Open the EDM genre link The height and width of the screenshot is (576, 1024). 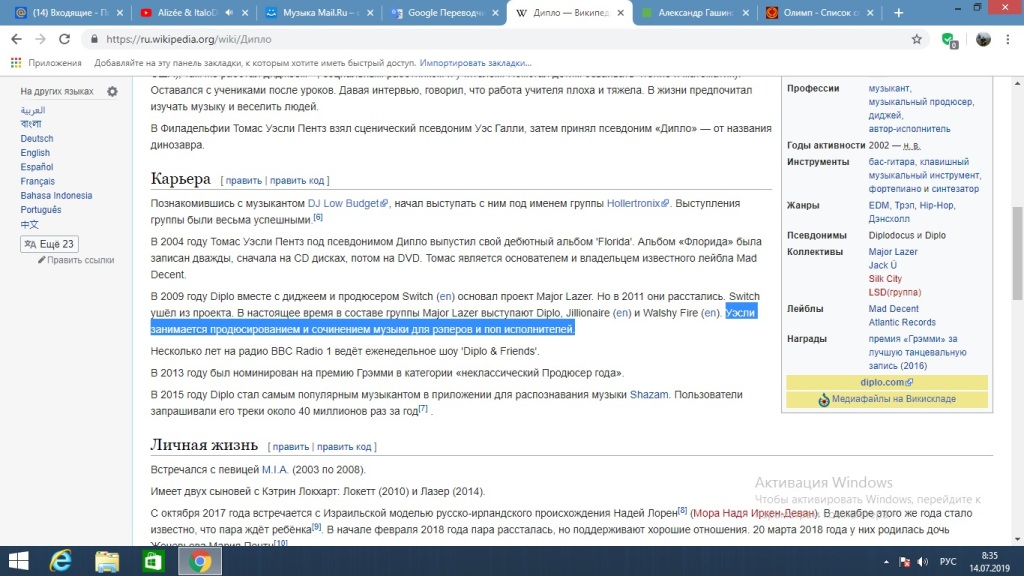click(878, 205)
